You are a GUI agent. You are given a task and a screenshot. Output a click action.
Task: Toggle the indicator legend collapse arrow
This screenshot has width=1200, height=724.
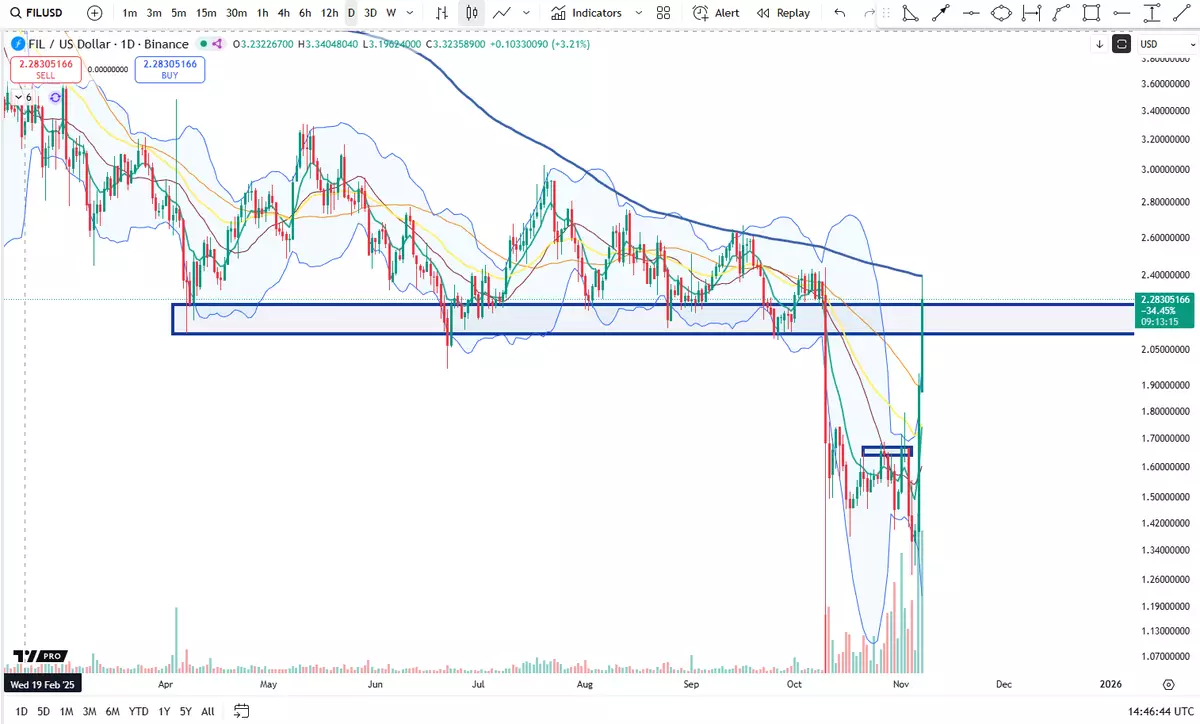point(17,97)
